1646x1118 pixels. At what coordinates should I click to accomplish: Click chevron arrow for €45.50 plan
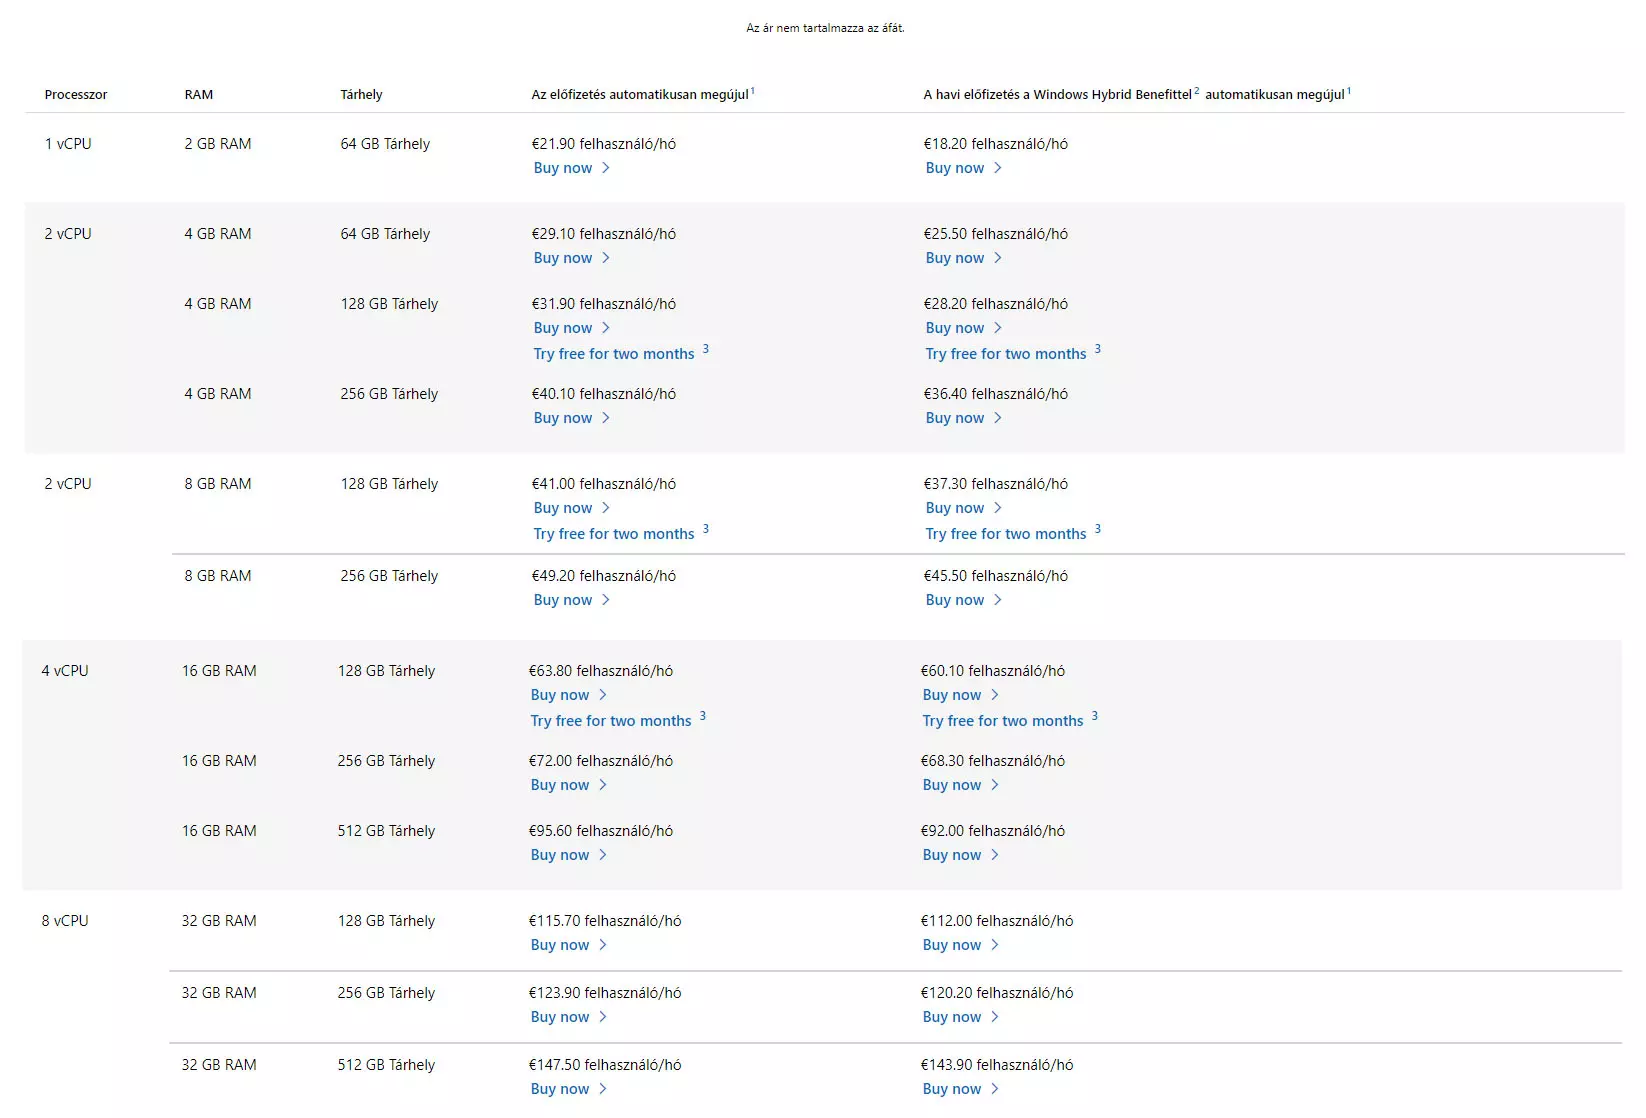click(x=997, y=600)
